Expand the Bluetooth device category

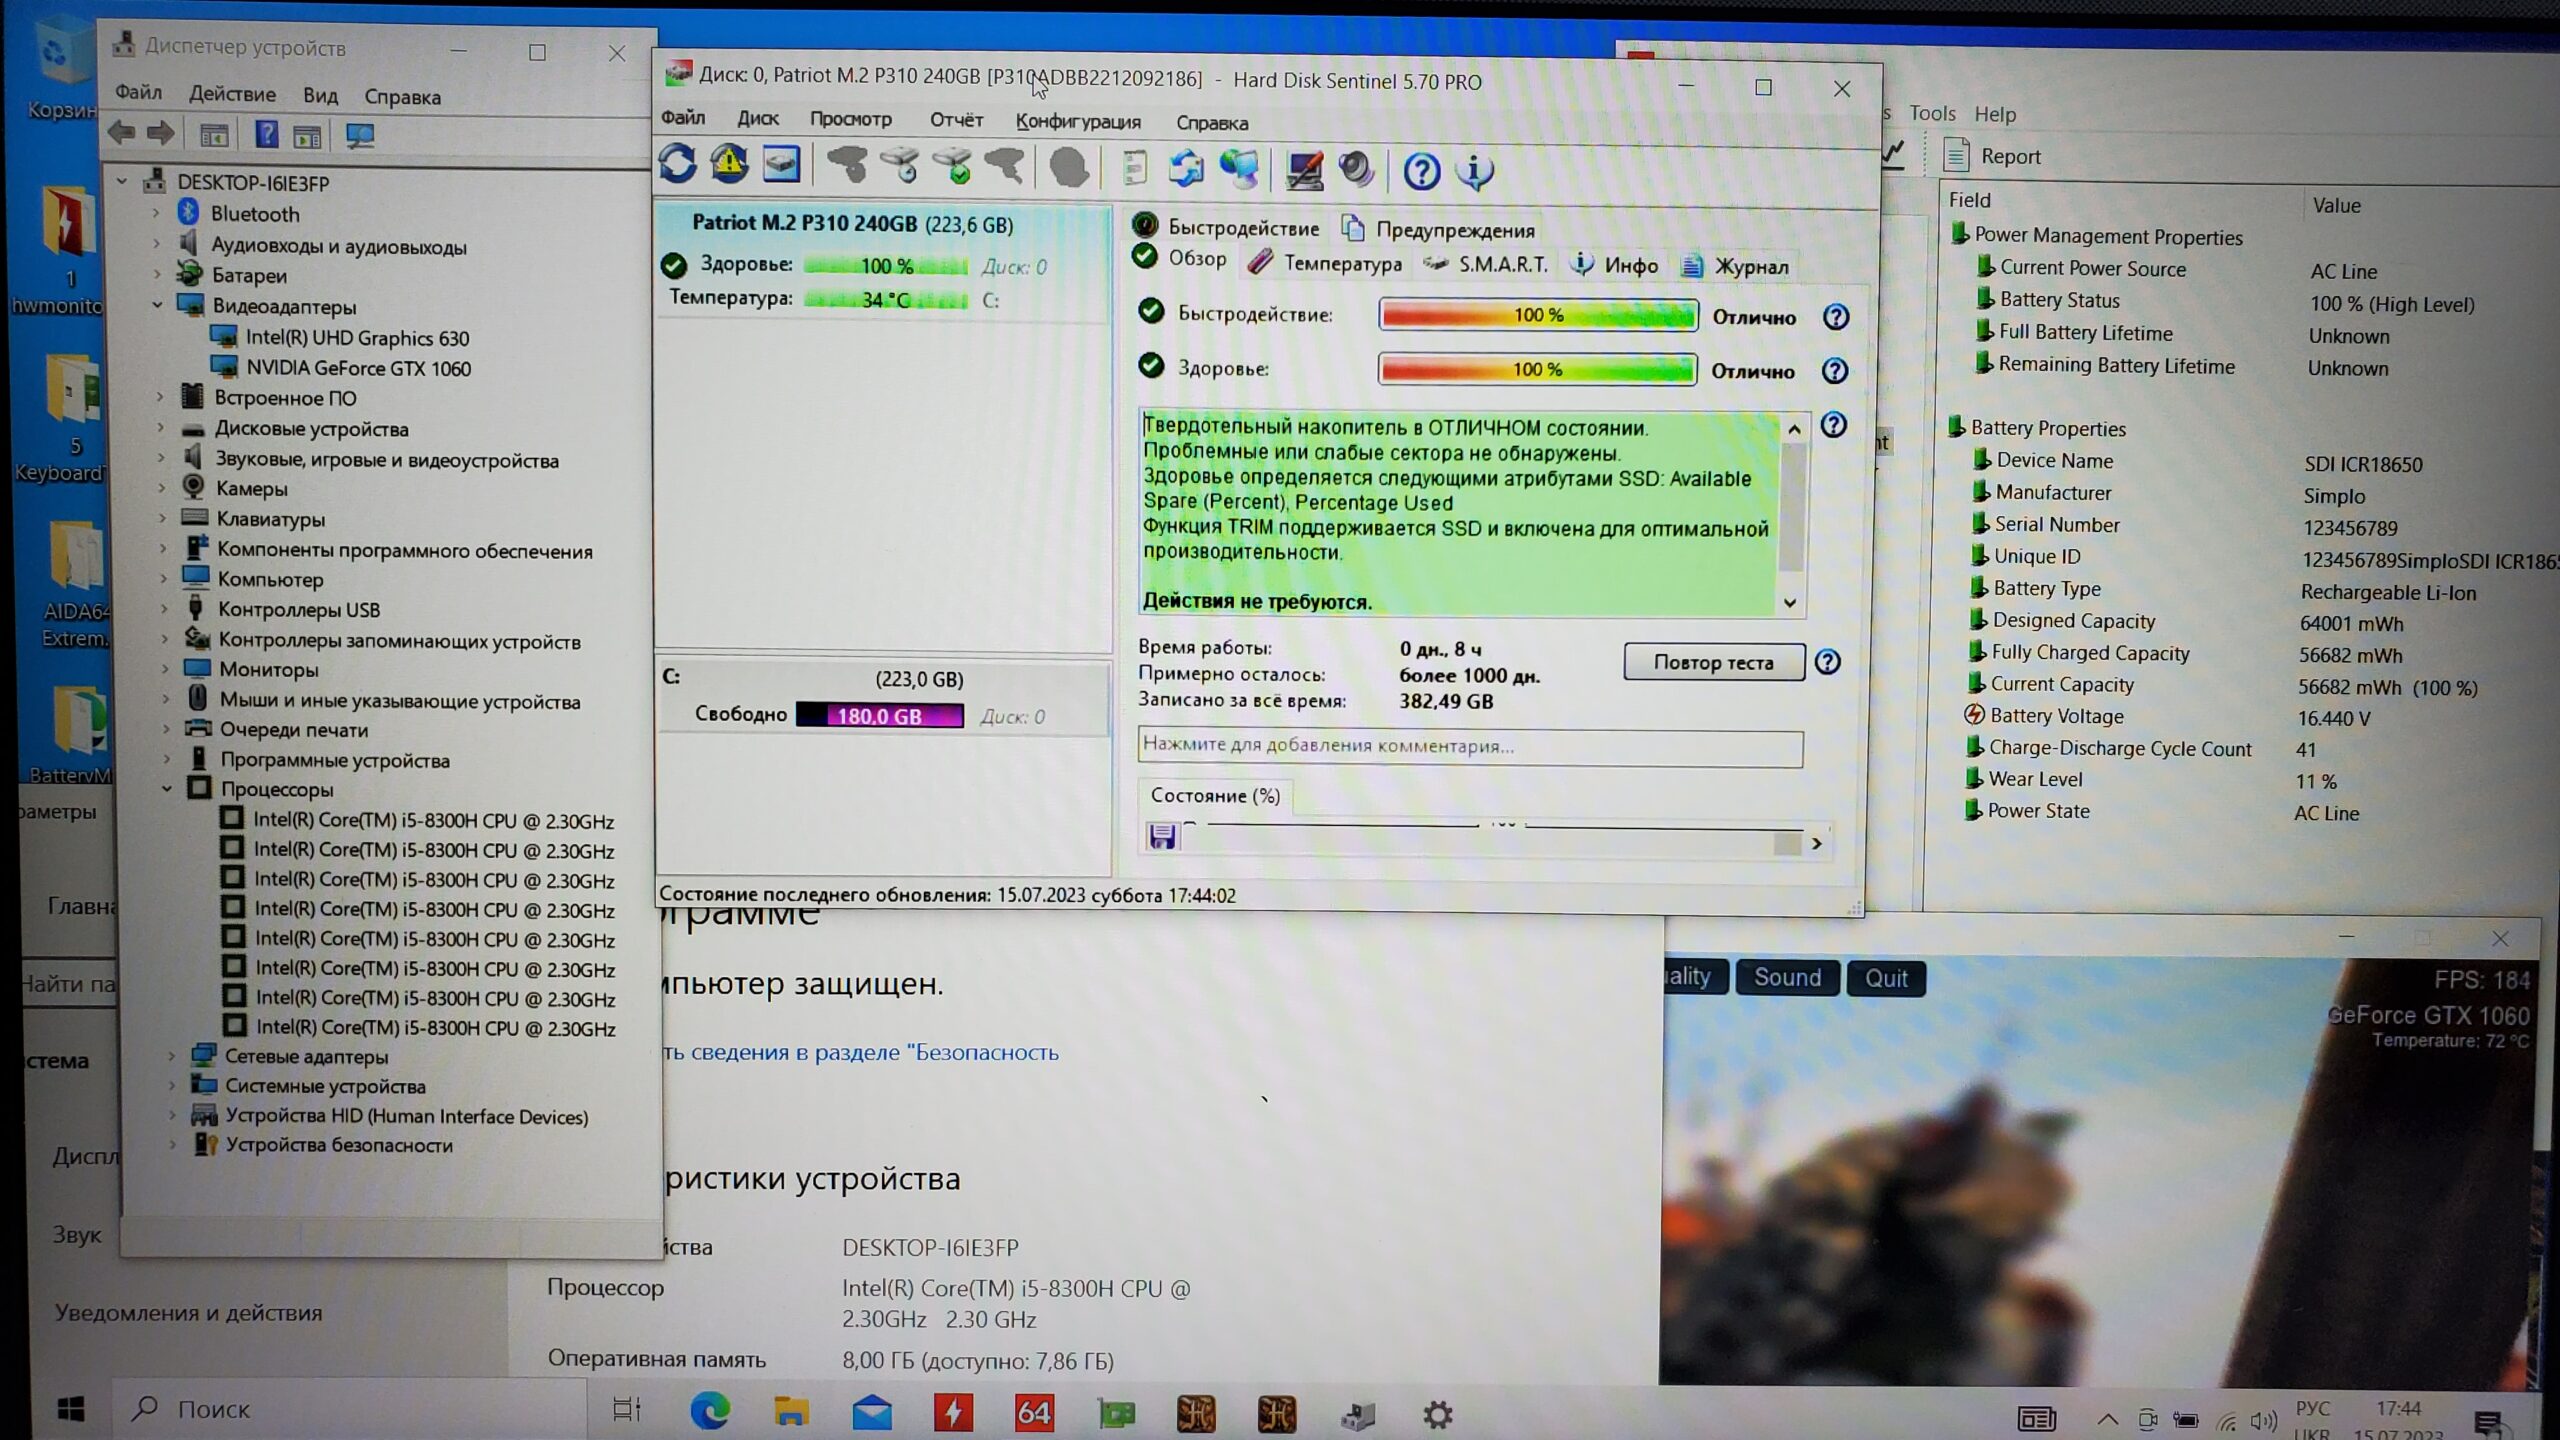click(x=156, y=213)
